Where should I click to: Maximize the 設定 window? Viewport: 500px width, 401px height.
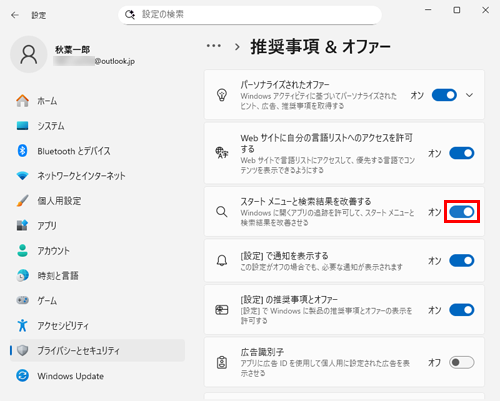click(x=457, y=10)
